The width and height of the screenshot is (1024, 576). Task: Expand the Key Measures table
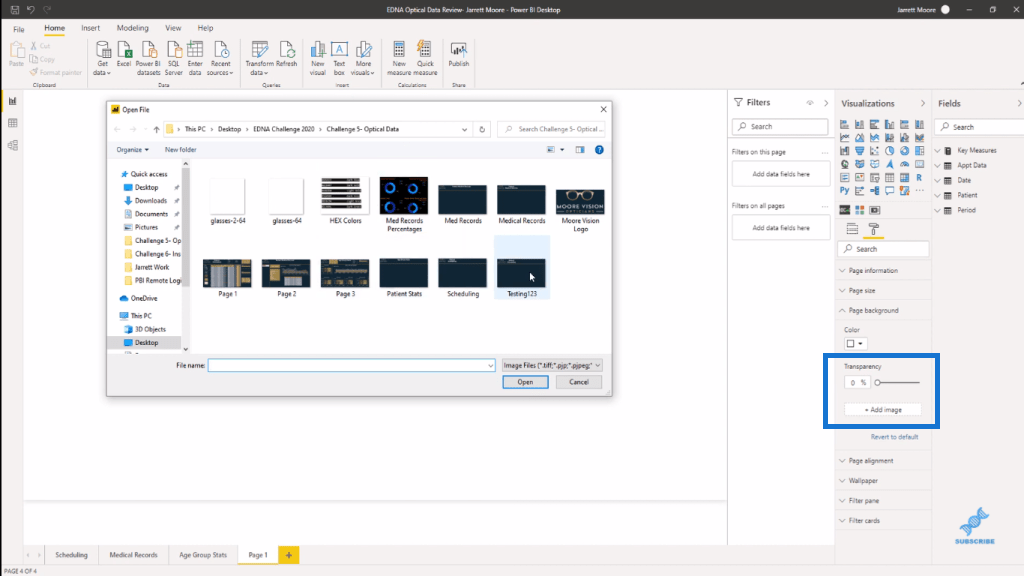pos(938,150)
